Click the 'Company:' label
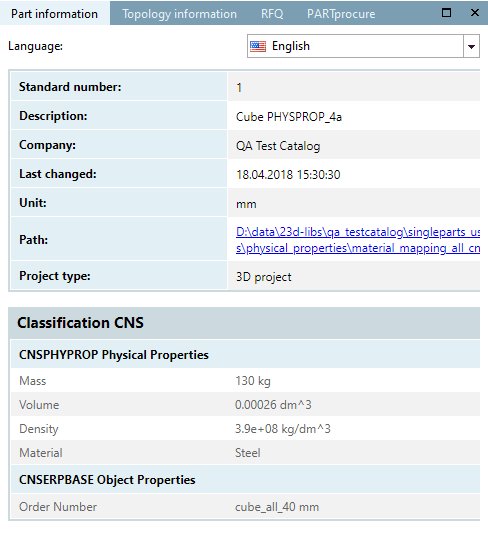 [x=47, y=145]
